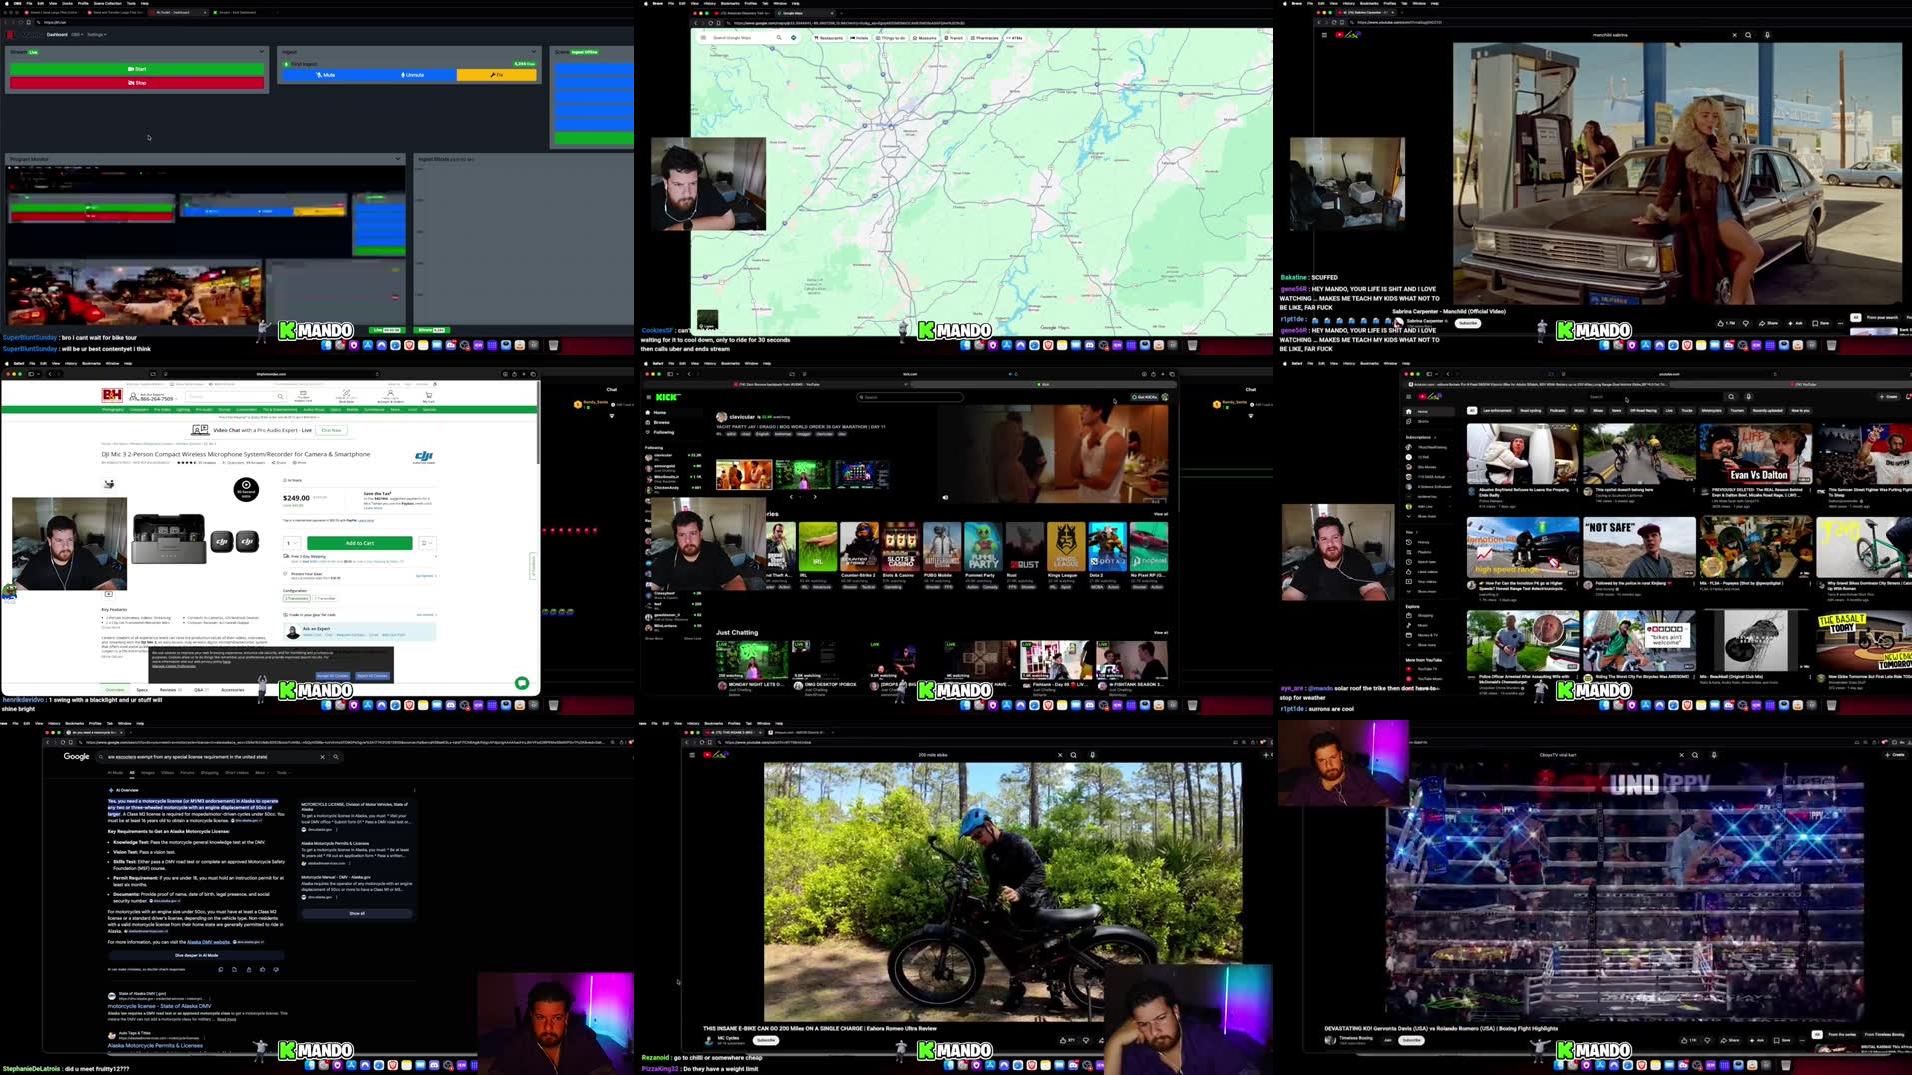This screenshot has height=1075, width=1912.
Task: Unmute the Vinyl Ingest audio
Action: (413, 75)
